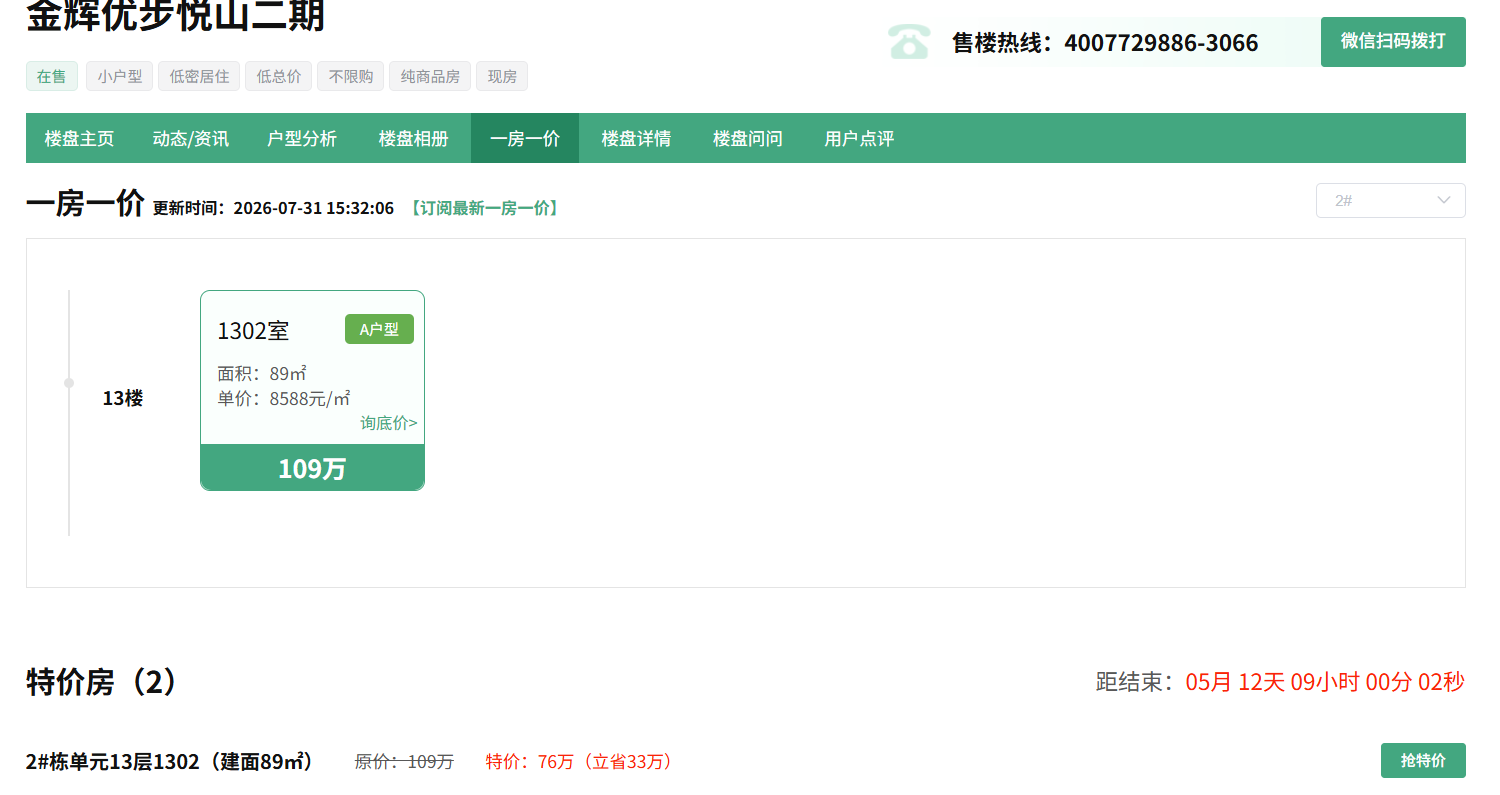1500x795 pixels.
Task: Click the red countdown timer text
Action: click(x=1325, y=683)
